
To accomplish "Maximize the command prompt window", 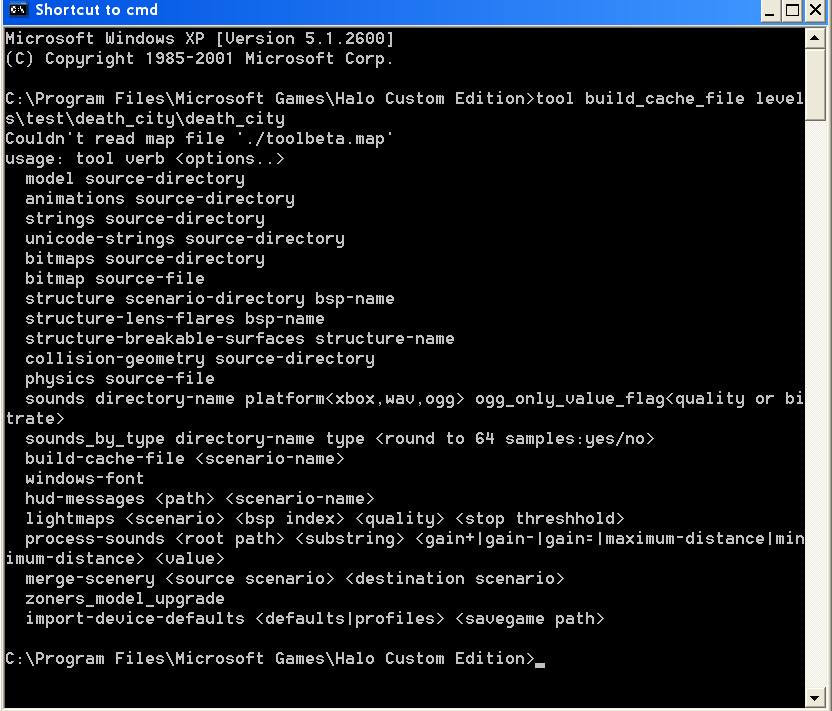I will [792, 11].
